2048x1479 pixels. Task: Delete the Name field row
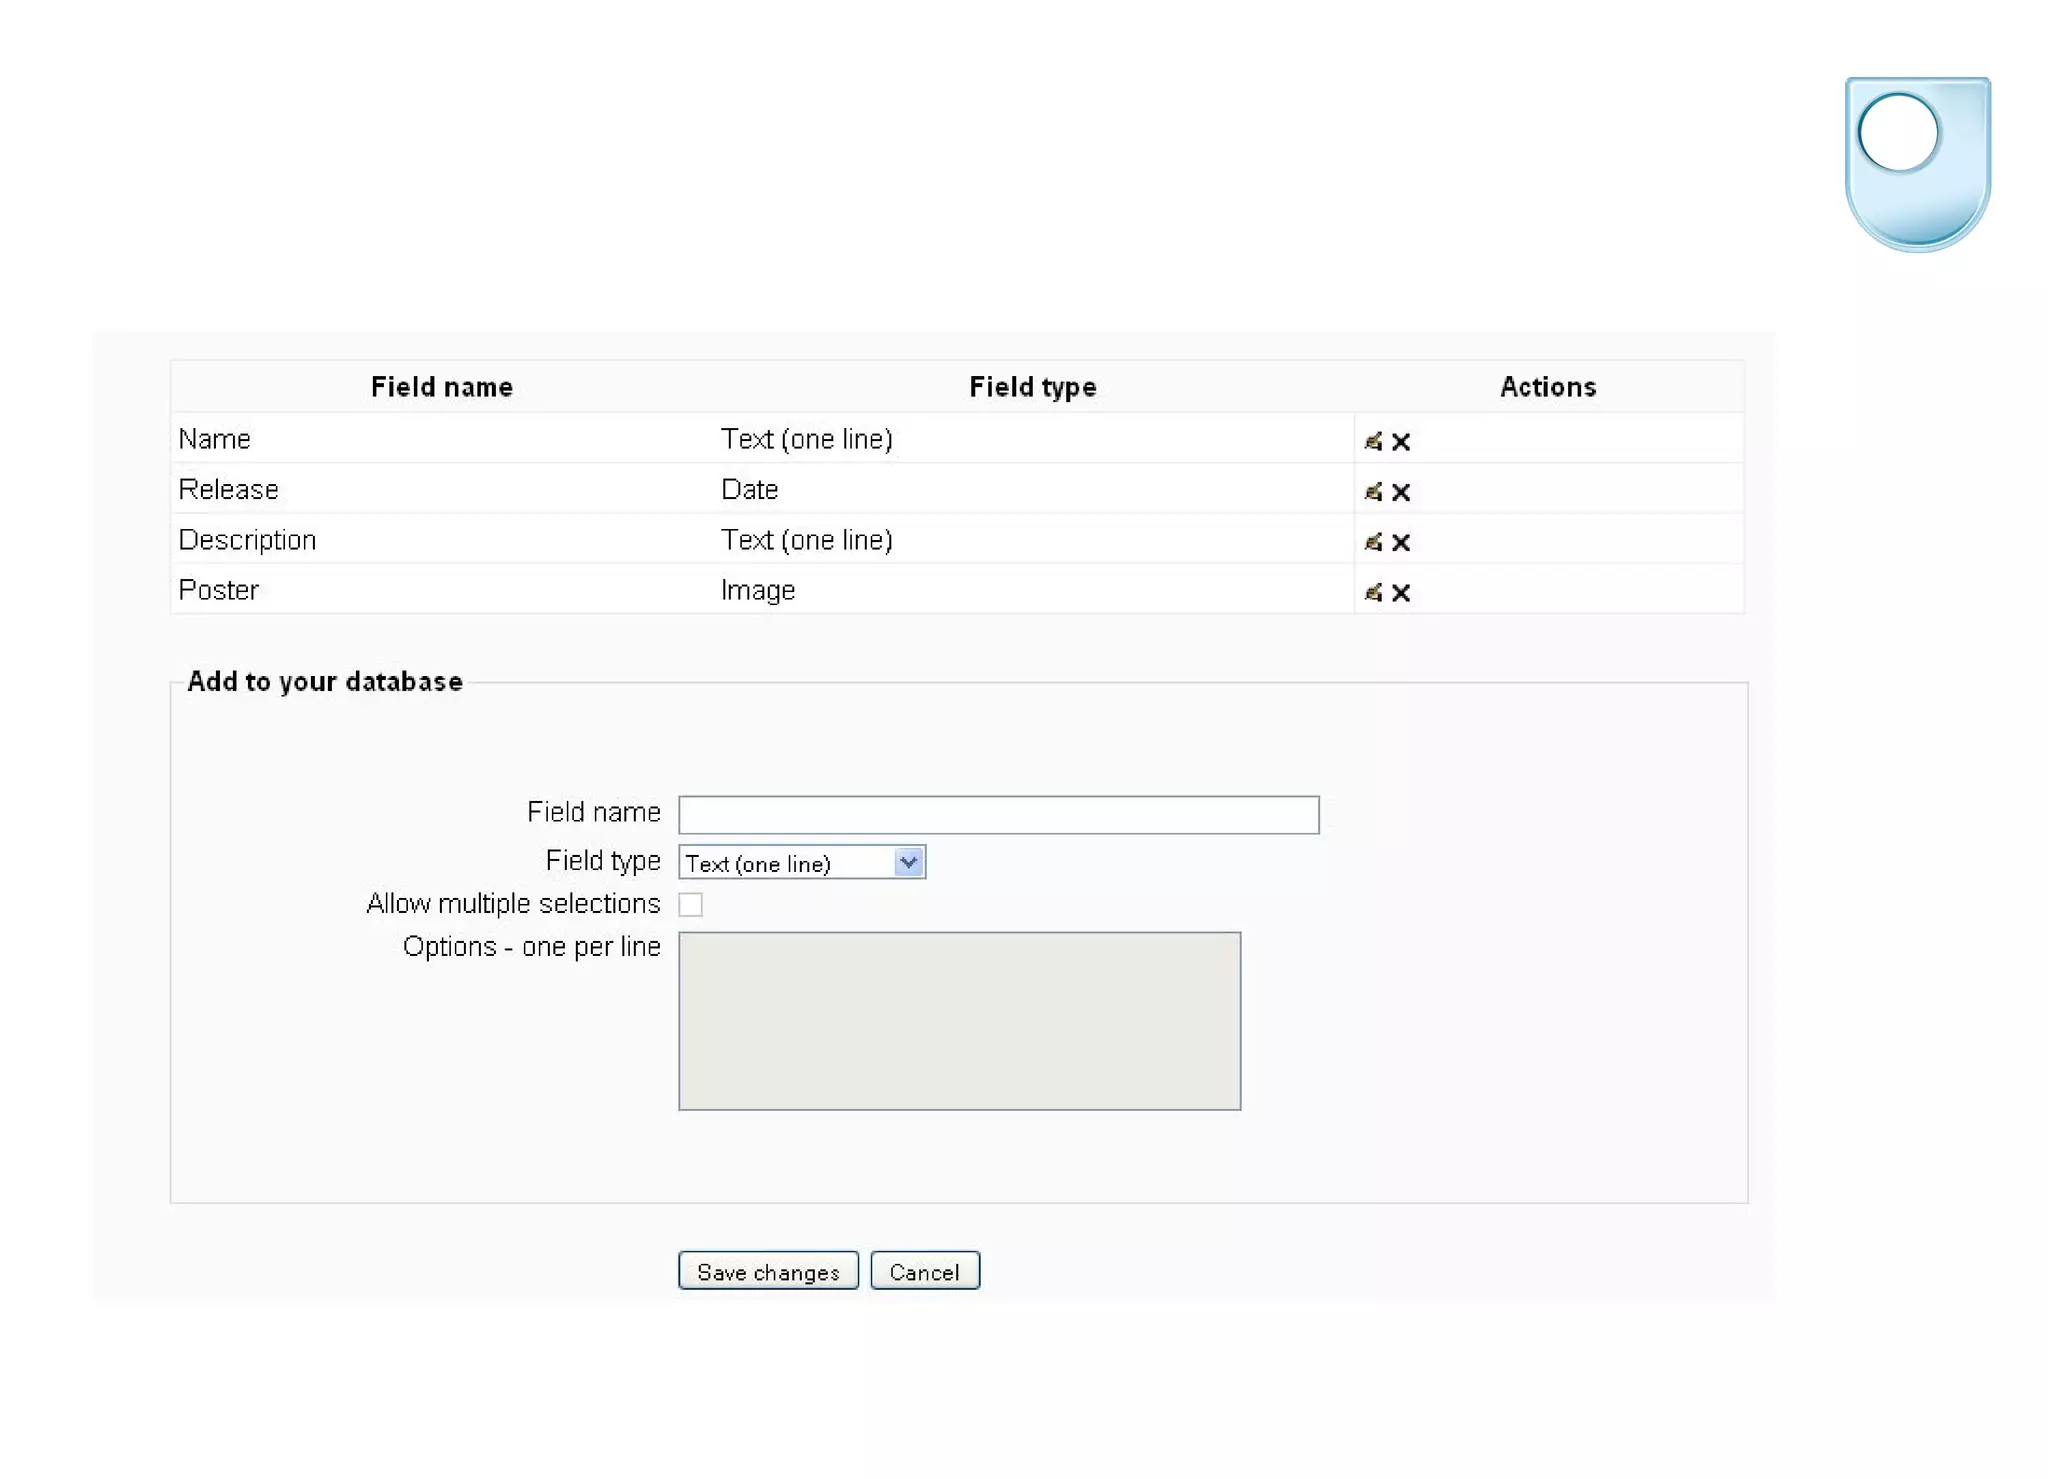point(1401,442)
